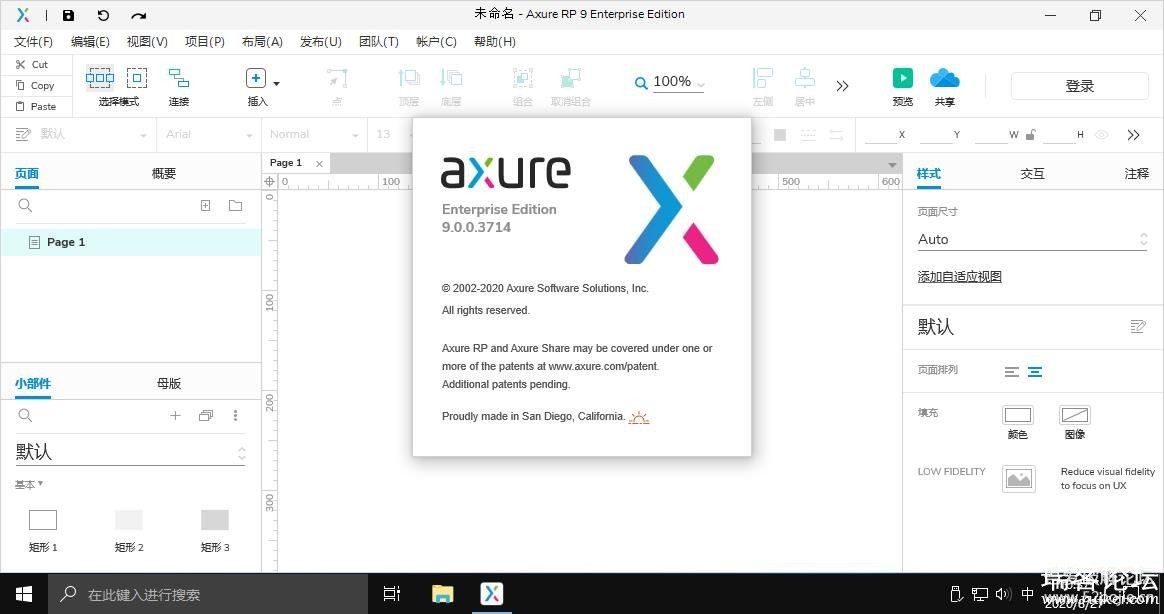This screenshot has width=1164, height=614.
Task: Set 页面排列 page alignment to center
Action: pyautogui.click(x=1035, y=372)
